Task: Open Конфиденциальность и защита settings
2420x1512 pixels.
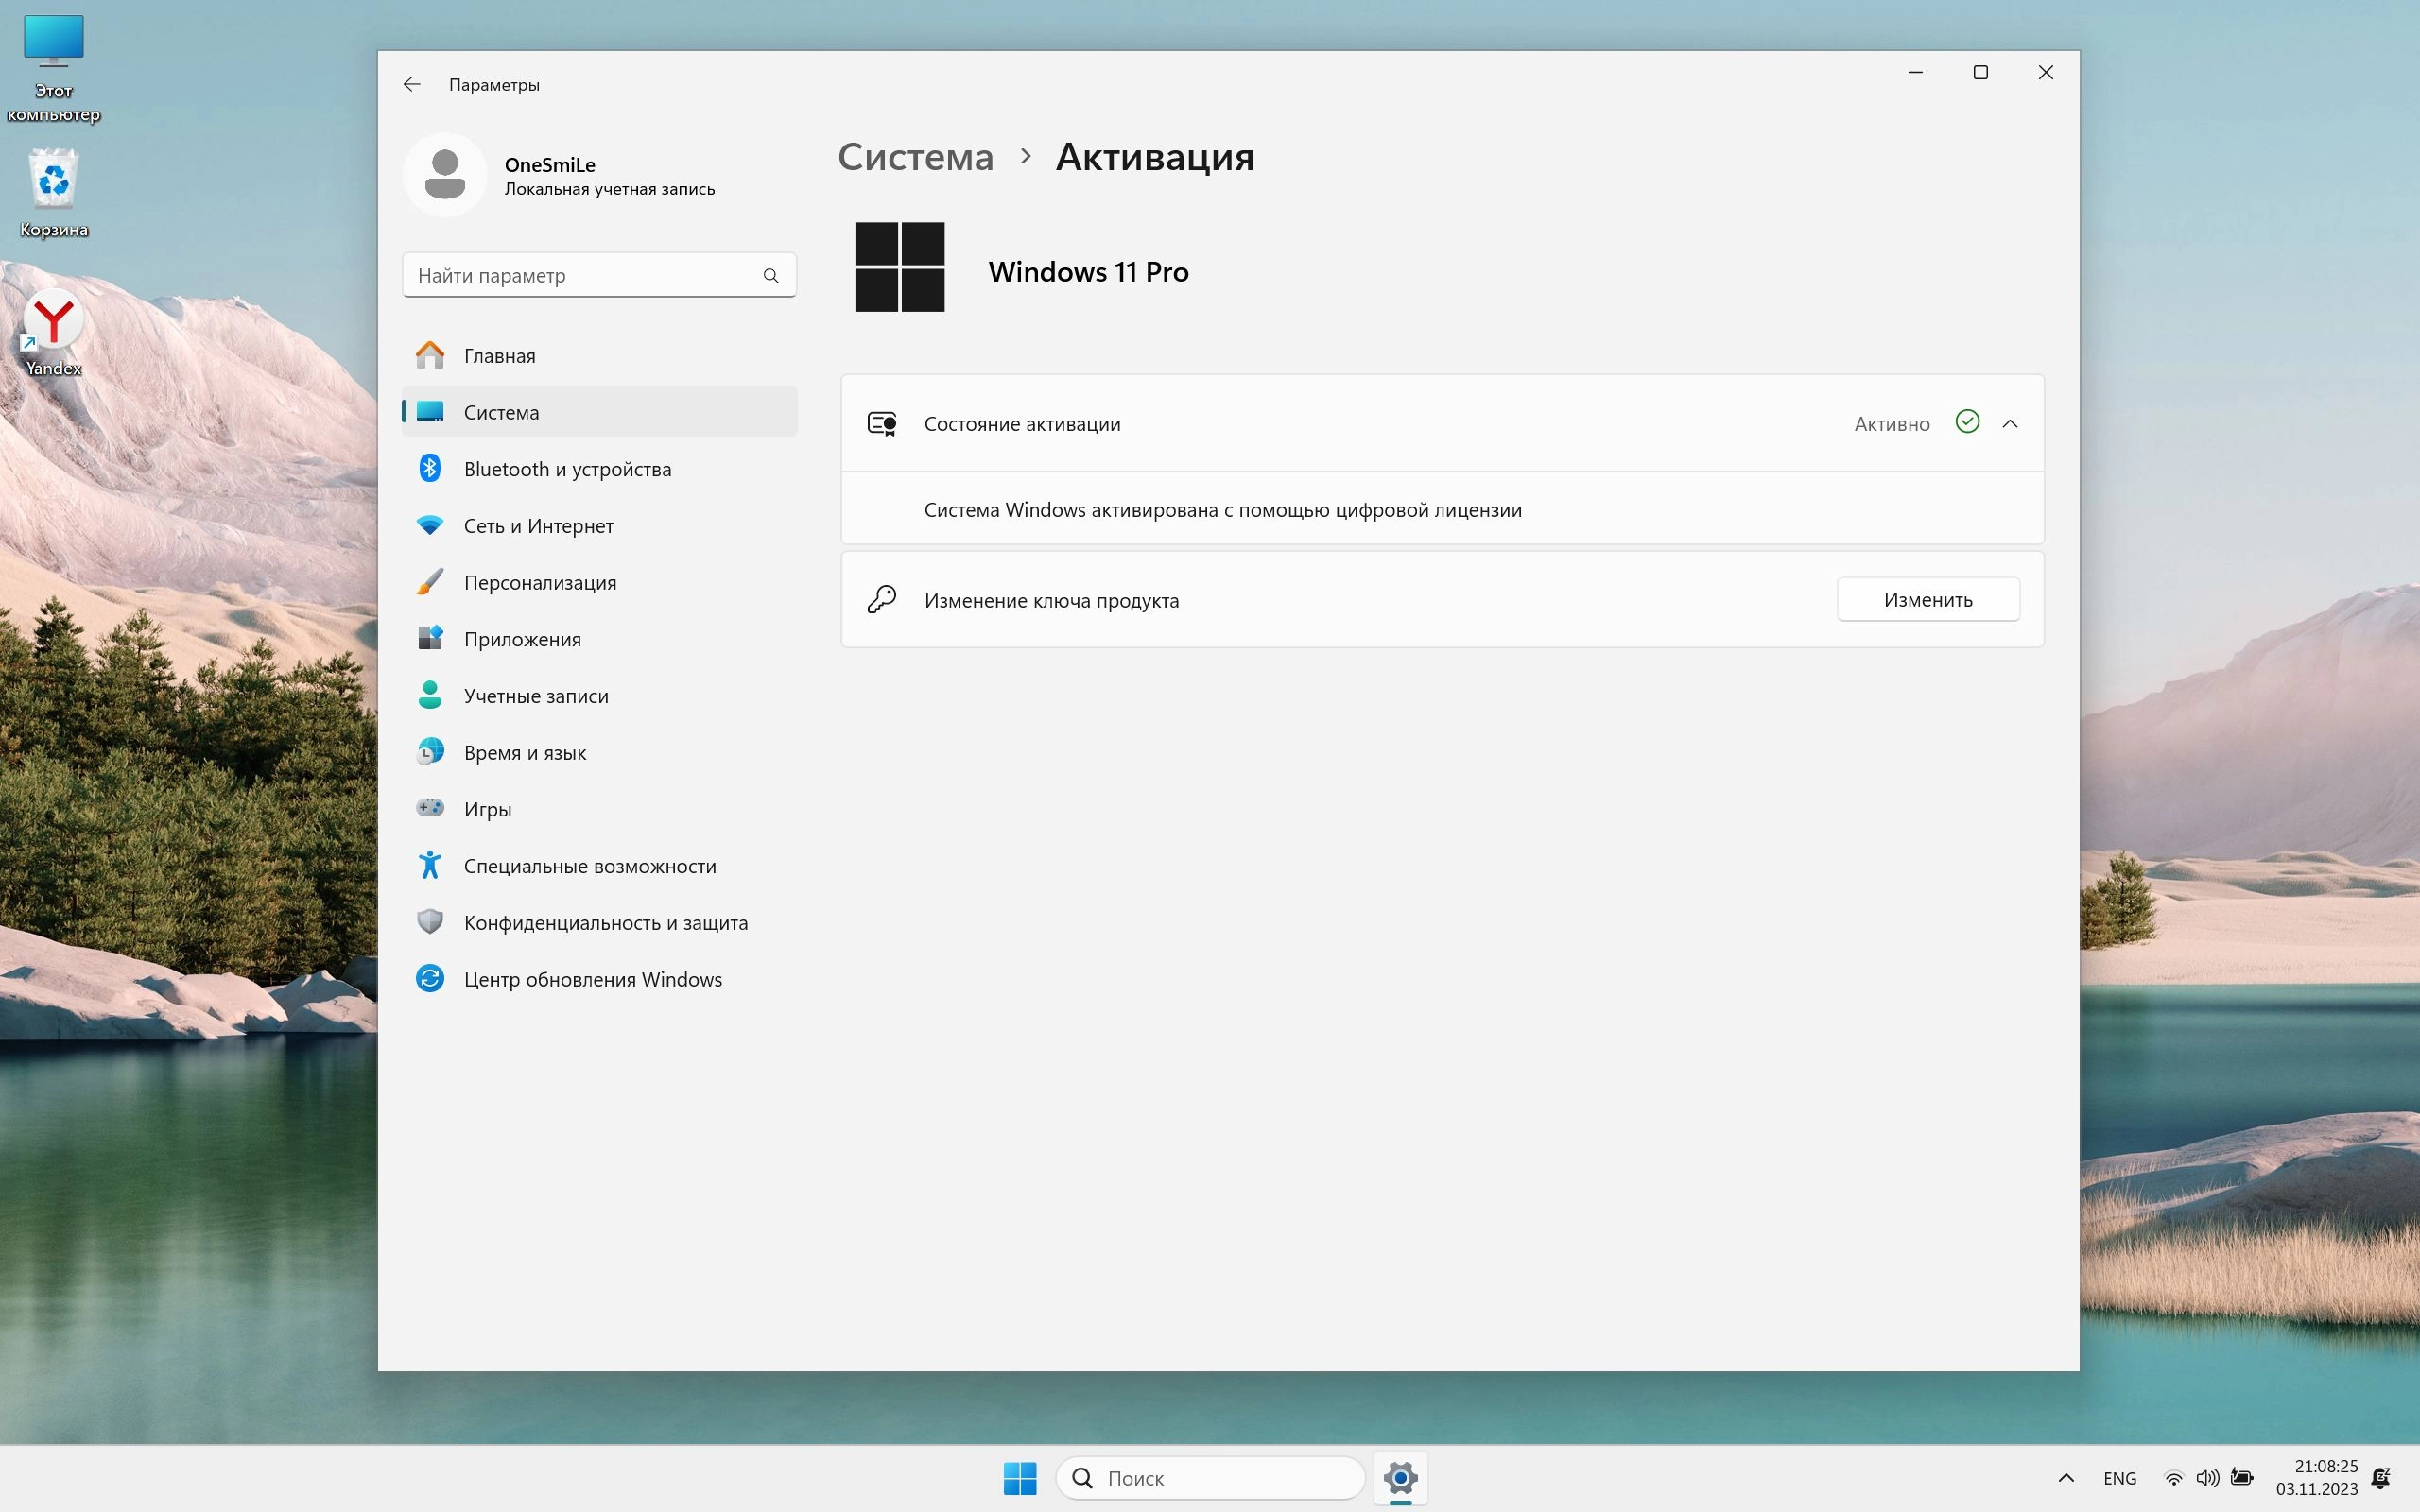Action: point(605,922)
